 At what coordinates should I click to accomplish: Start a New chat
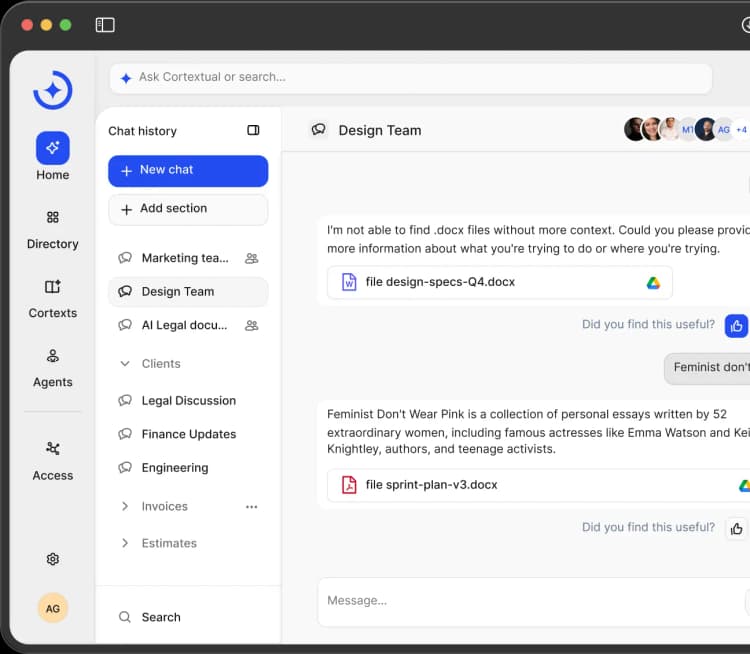(188, 171)
